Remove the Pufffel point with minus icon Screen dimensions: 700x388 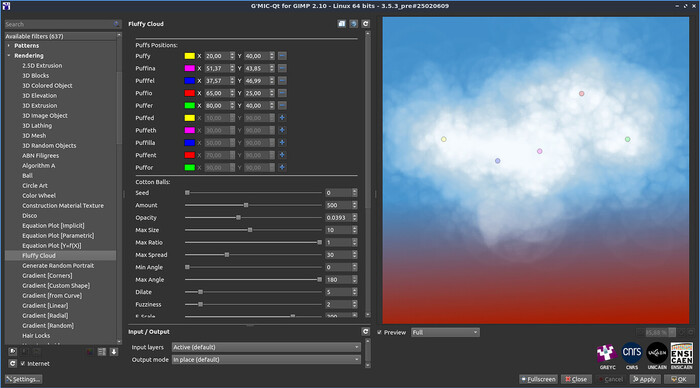click(x=282, y=81)
